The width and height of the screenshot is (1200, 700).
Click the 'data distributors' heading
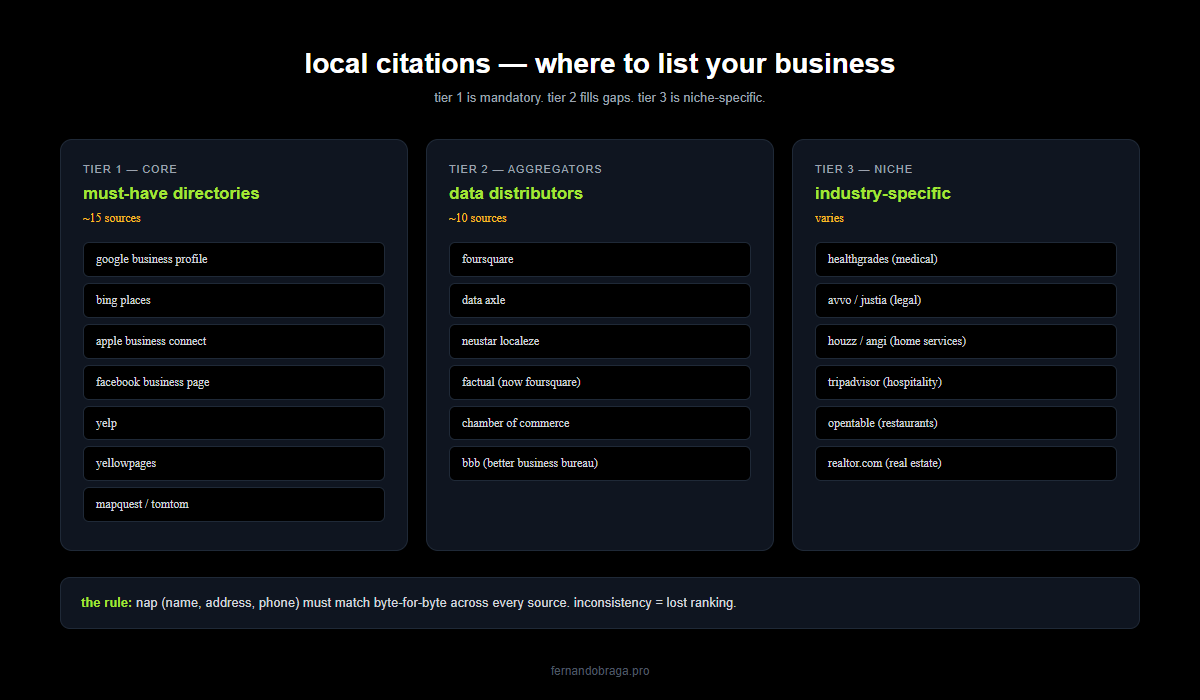pos(516,193)
